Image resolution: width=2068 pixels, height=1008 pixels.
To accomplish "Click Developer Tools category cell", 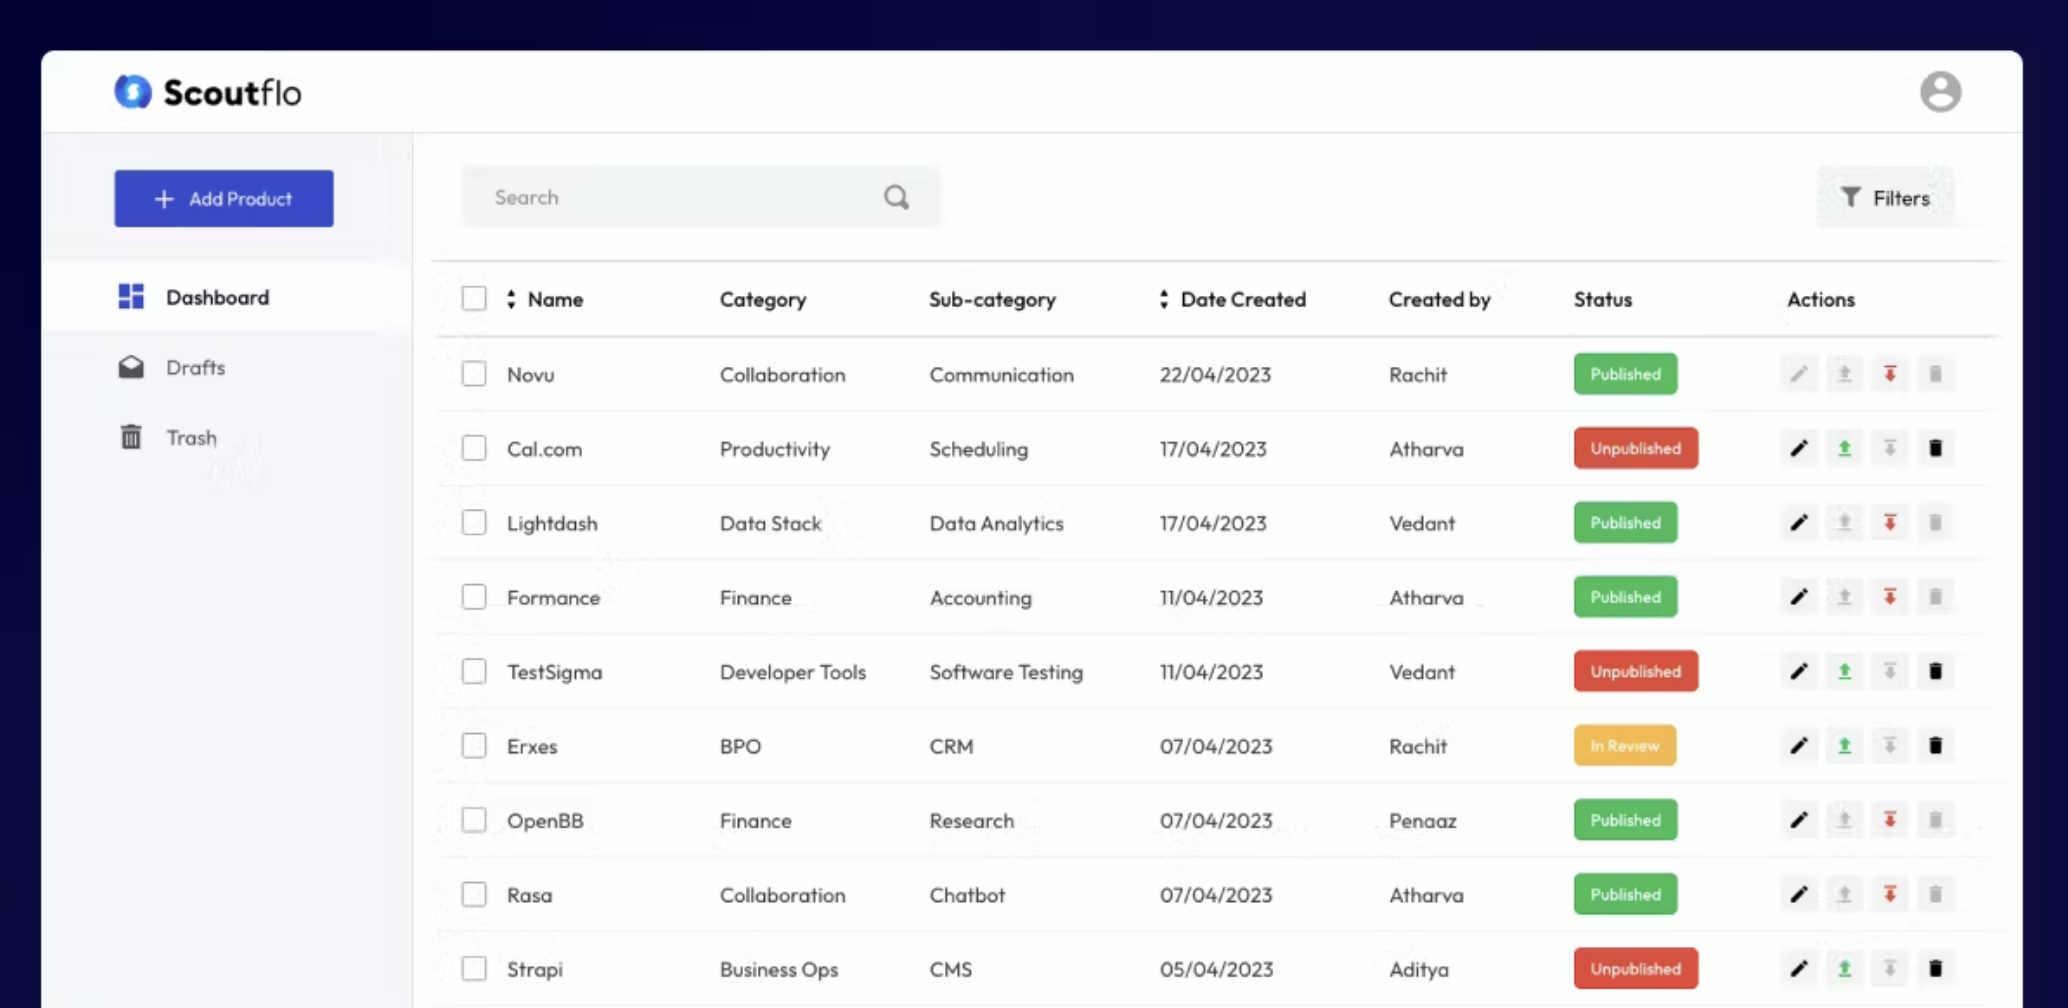I will pos(793,672).
